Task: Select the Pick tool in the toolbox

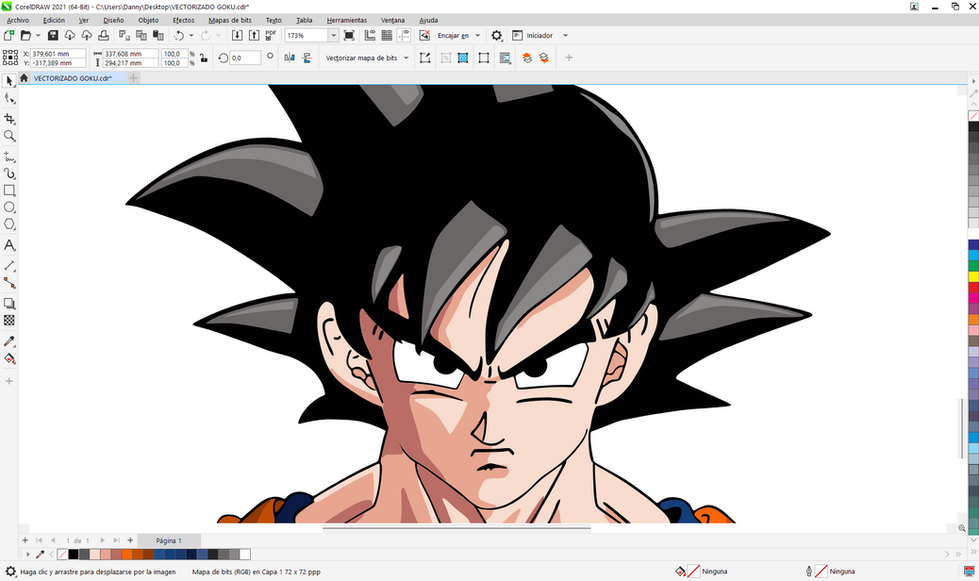Action: [x=9, y=81]
